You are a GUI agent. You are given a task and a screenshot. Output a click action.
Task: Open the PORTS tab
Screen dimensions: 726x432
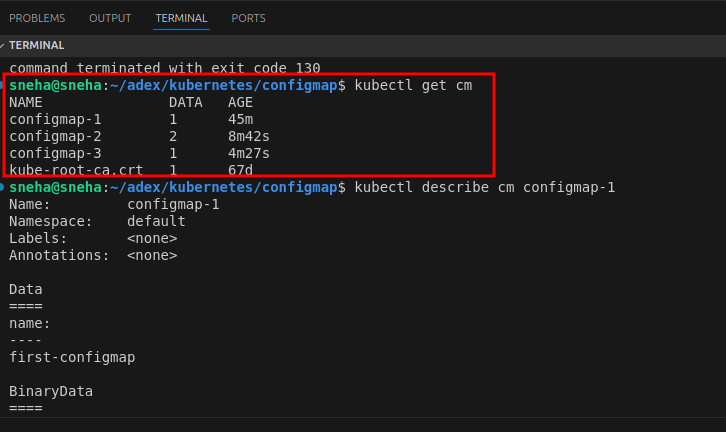[x=248, y=18]
